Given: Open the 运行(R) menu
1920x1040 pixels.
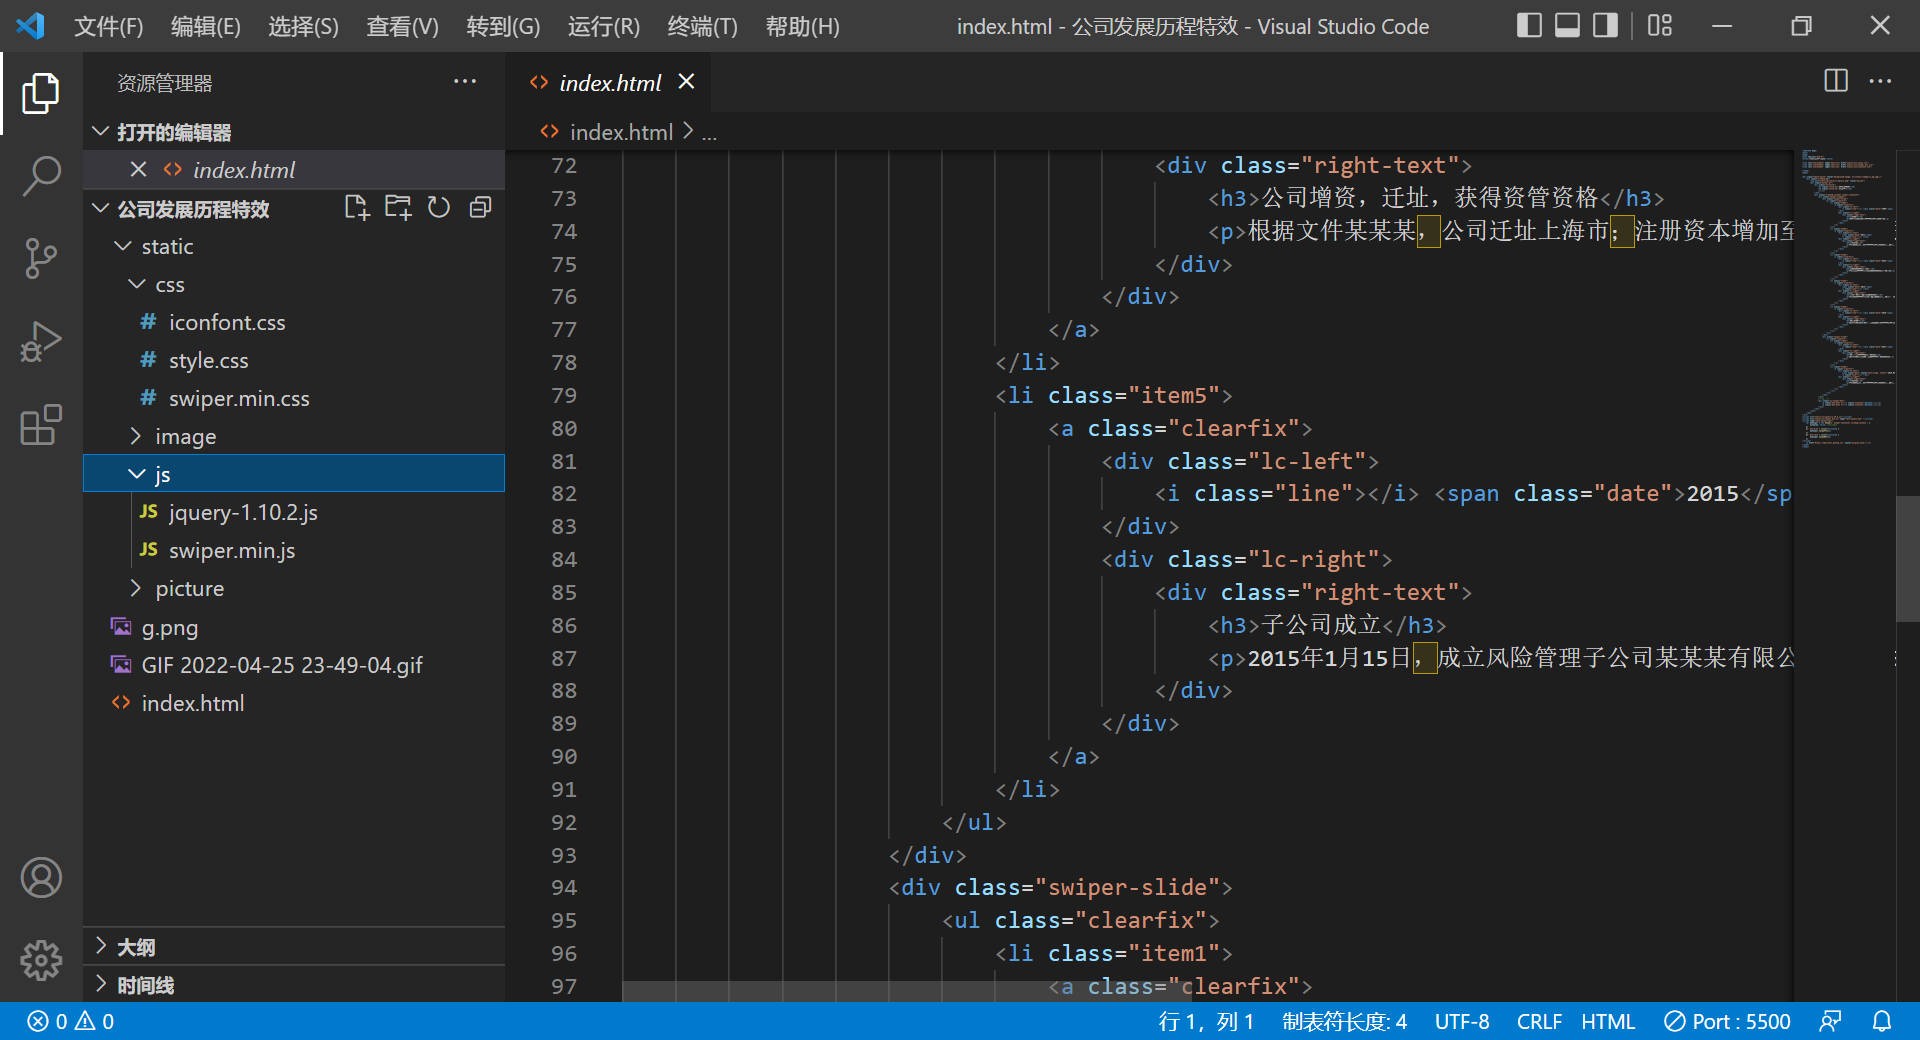Looking at the screenshot, I should pos(604,27).
